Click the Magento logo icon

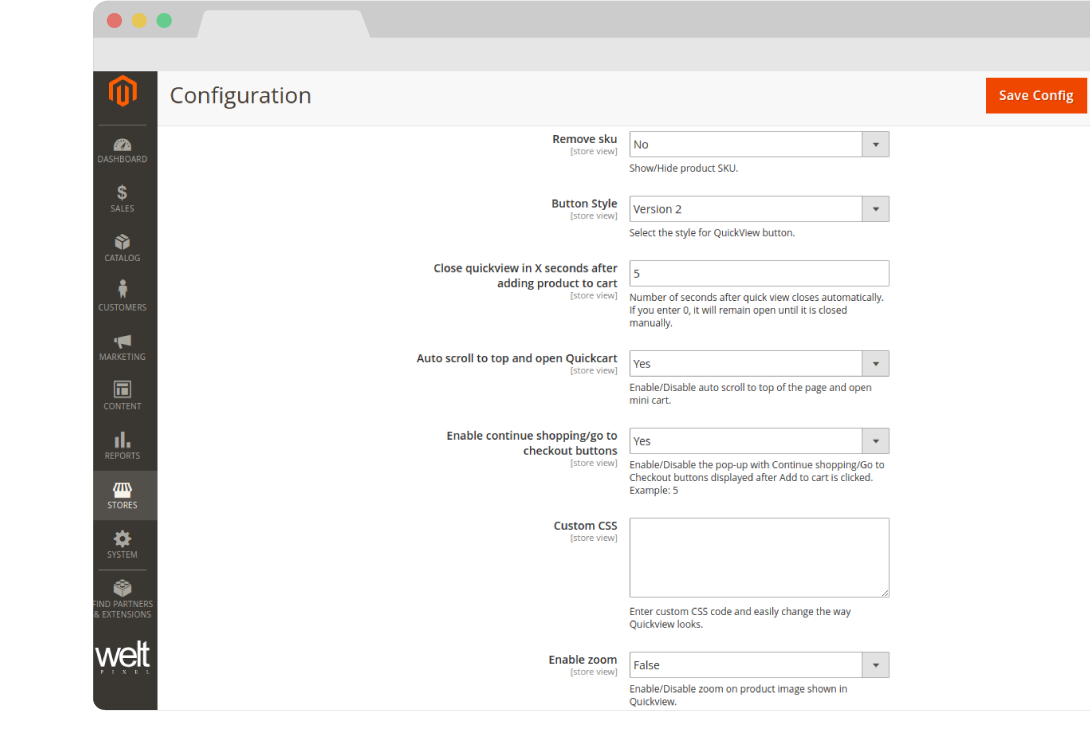[123, 92]
